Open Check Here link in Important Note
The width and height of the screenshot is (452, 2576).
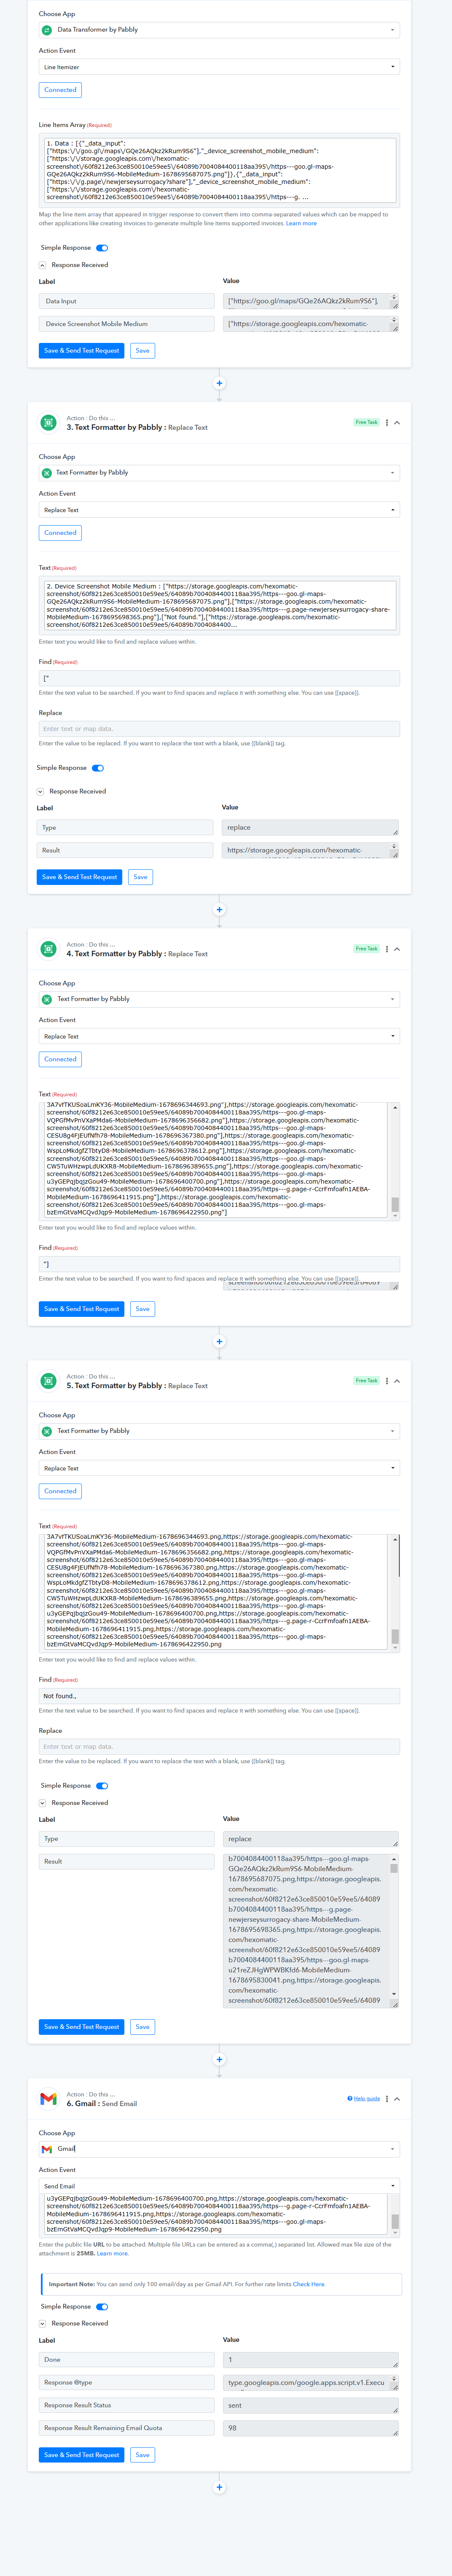coord(309,2284)
